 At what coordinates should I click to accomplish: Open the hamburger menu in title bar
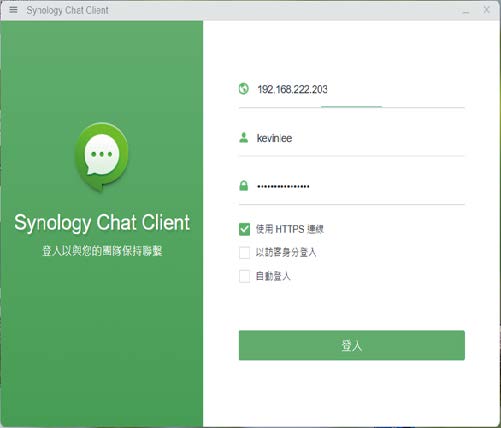(x=13, y=10)
